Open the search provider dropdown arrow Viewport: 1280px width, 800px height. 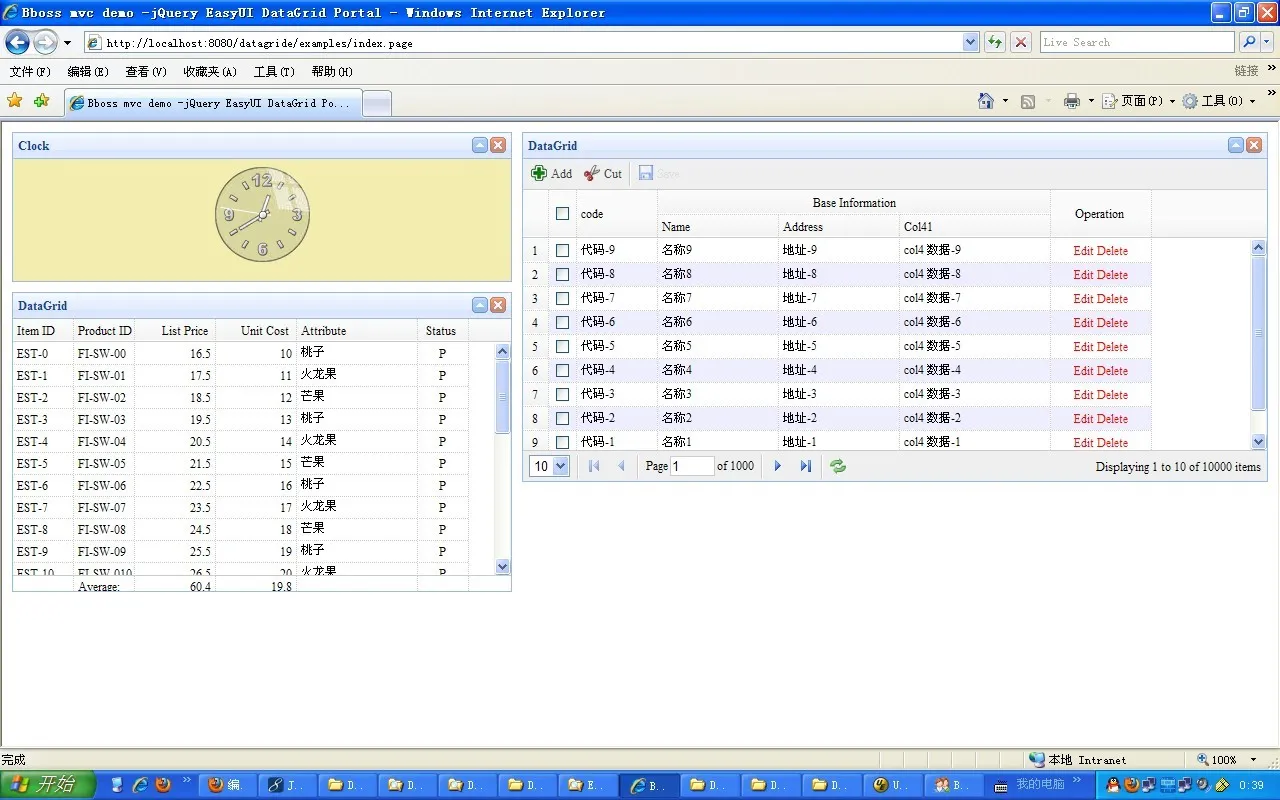point(1267,42)
